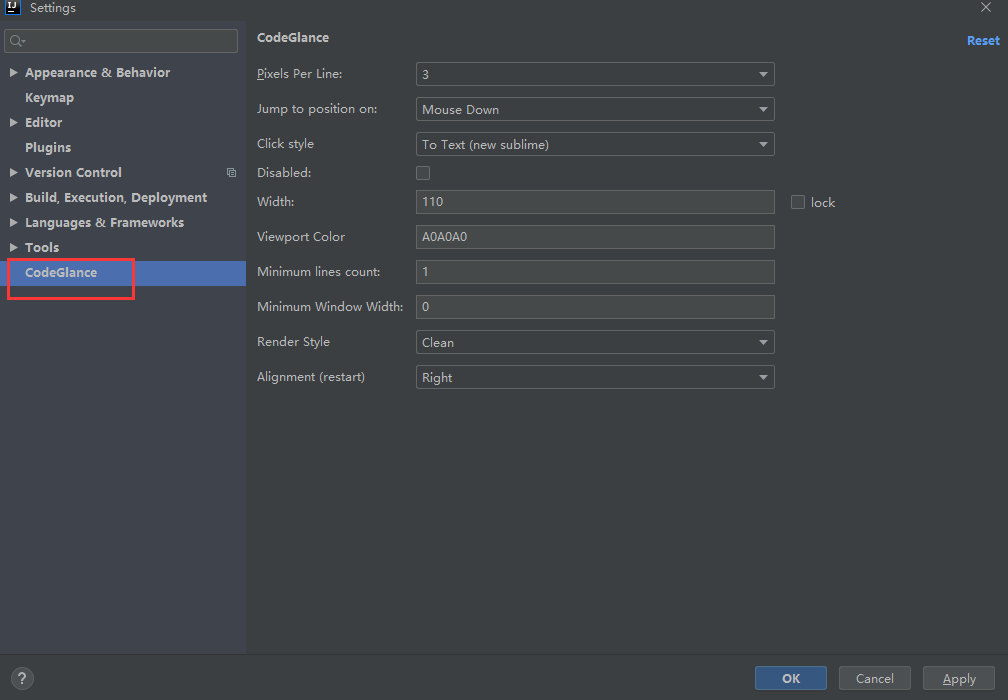
Task: Click the CodeGlance page heading
Action: 293,37
